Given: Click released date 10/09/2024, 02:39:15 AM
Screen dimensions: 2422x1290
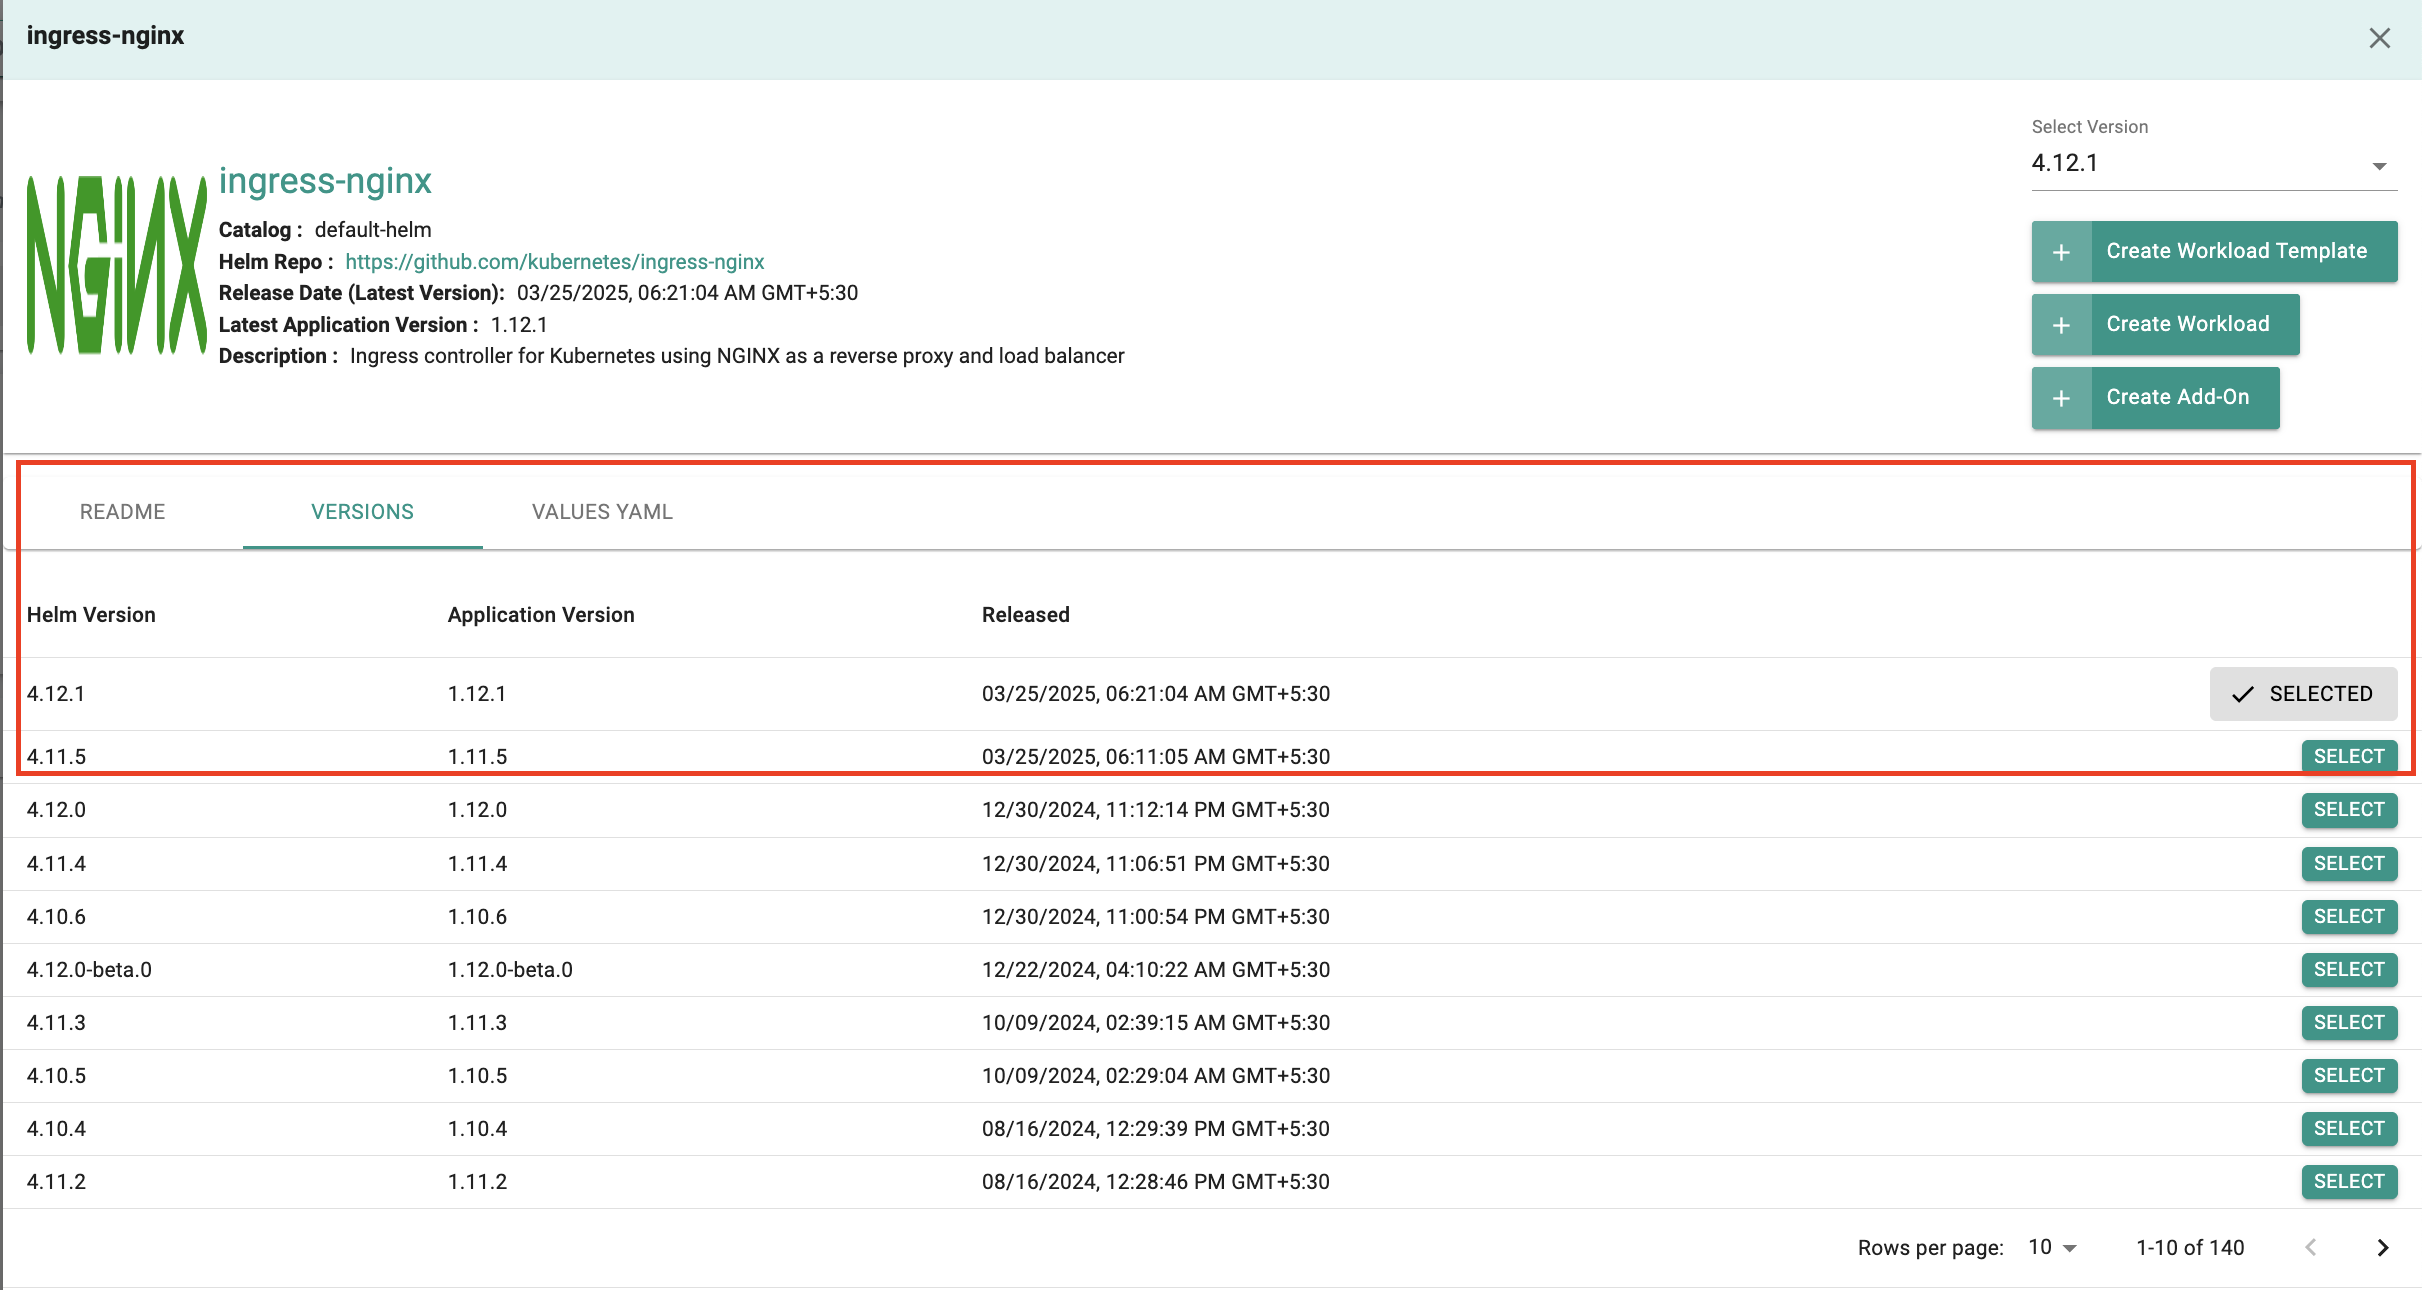Looking at the screenshot, I should click(x=1156, y=1023).
